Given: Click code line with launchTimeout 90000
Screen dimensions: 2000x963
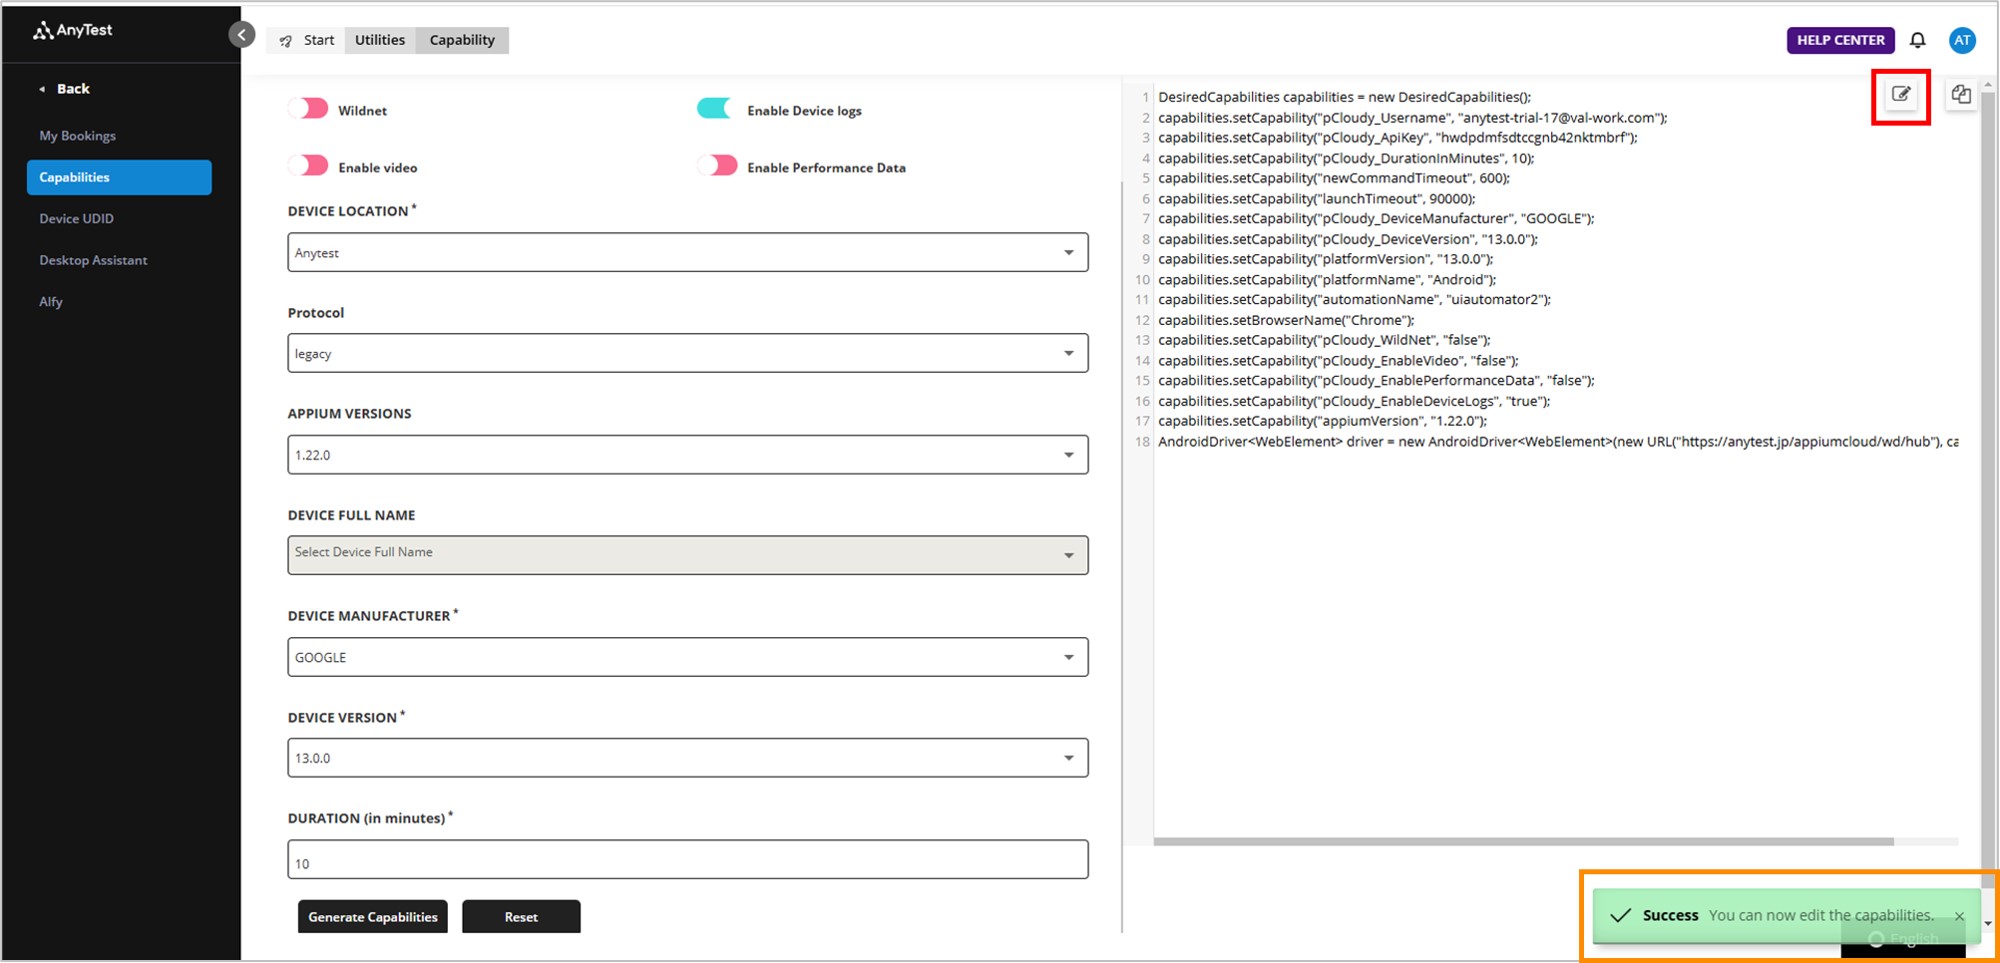Looking at the screenshot, I should pyautogui.click(x=1316, y=199).
